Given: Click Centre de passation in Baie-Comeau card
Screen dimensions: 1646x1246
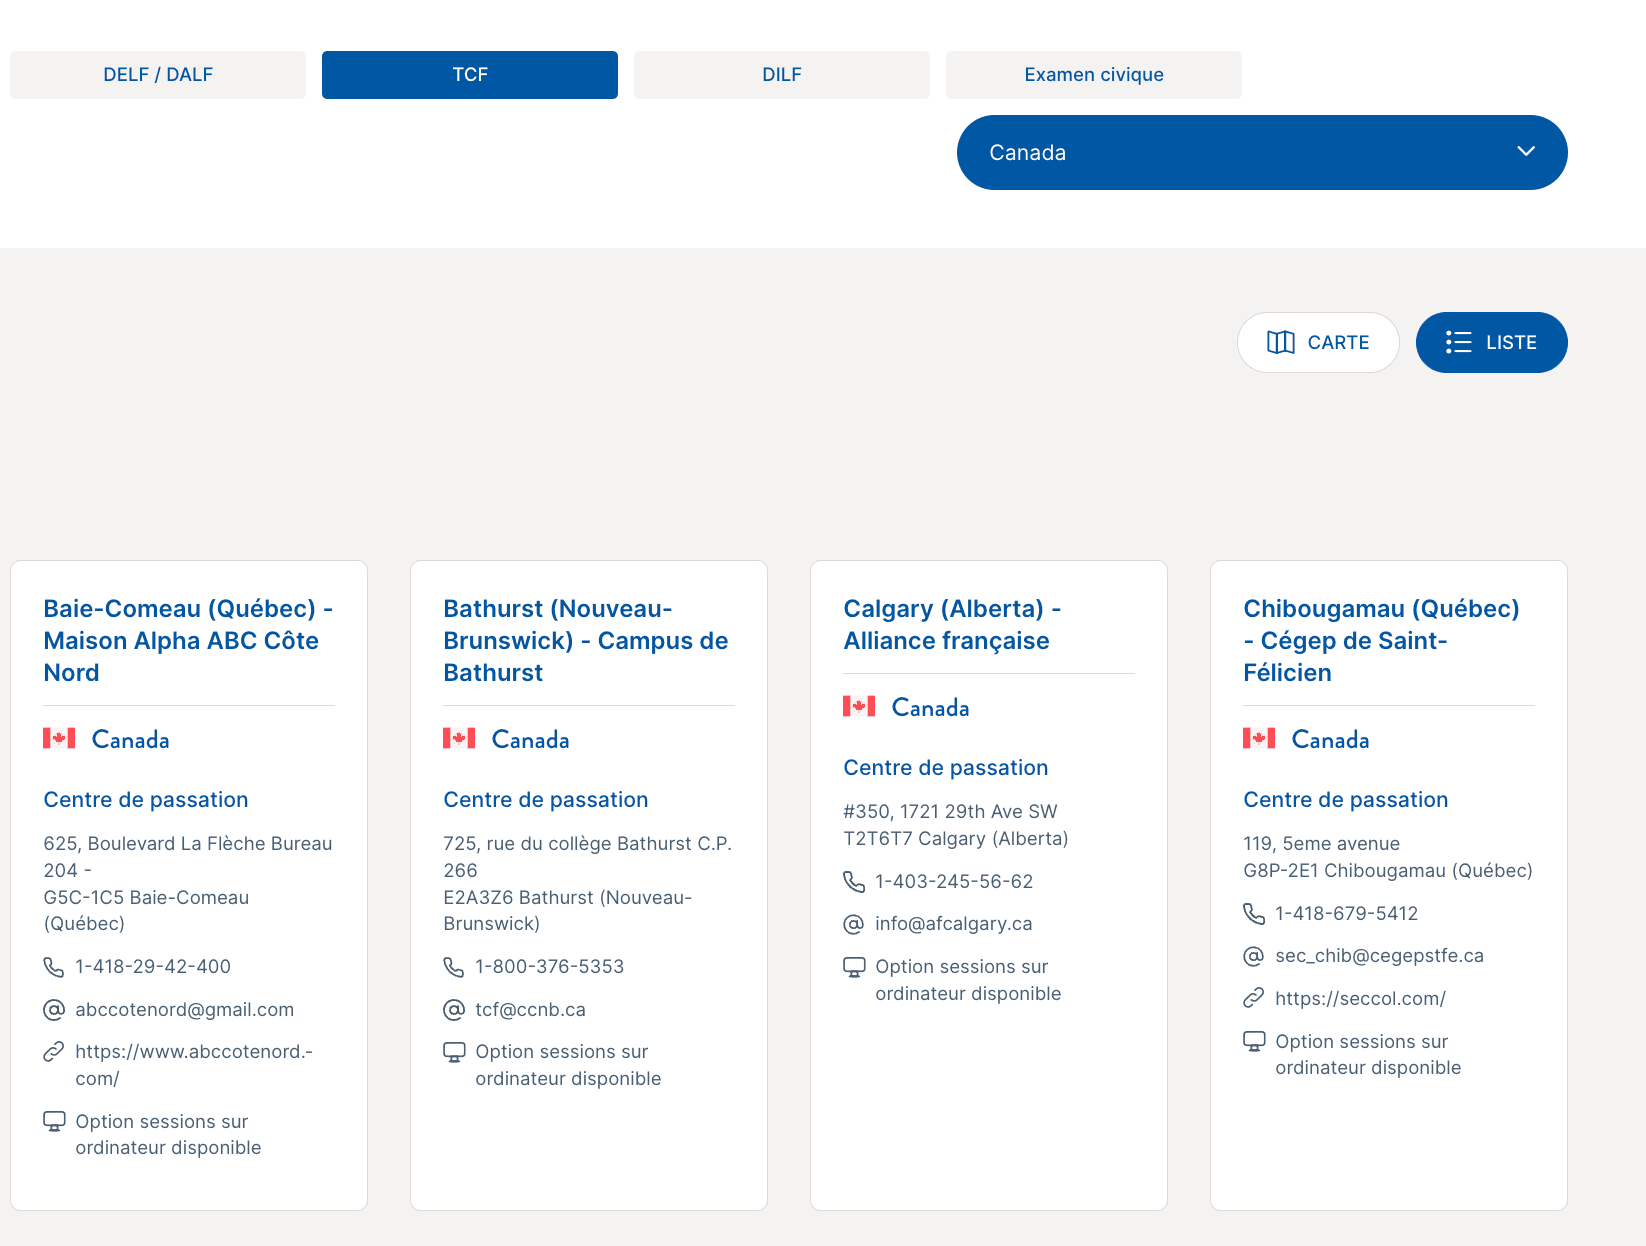Looking at the screenshot, I should tap(146, 800).
